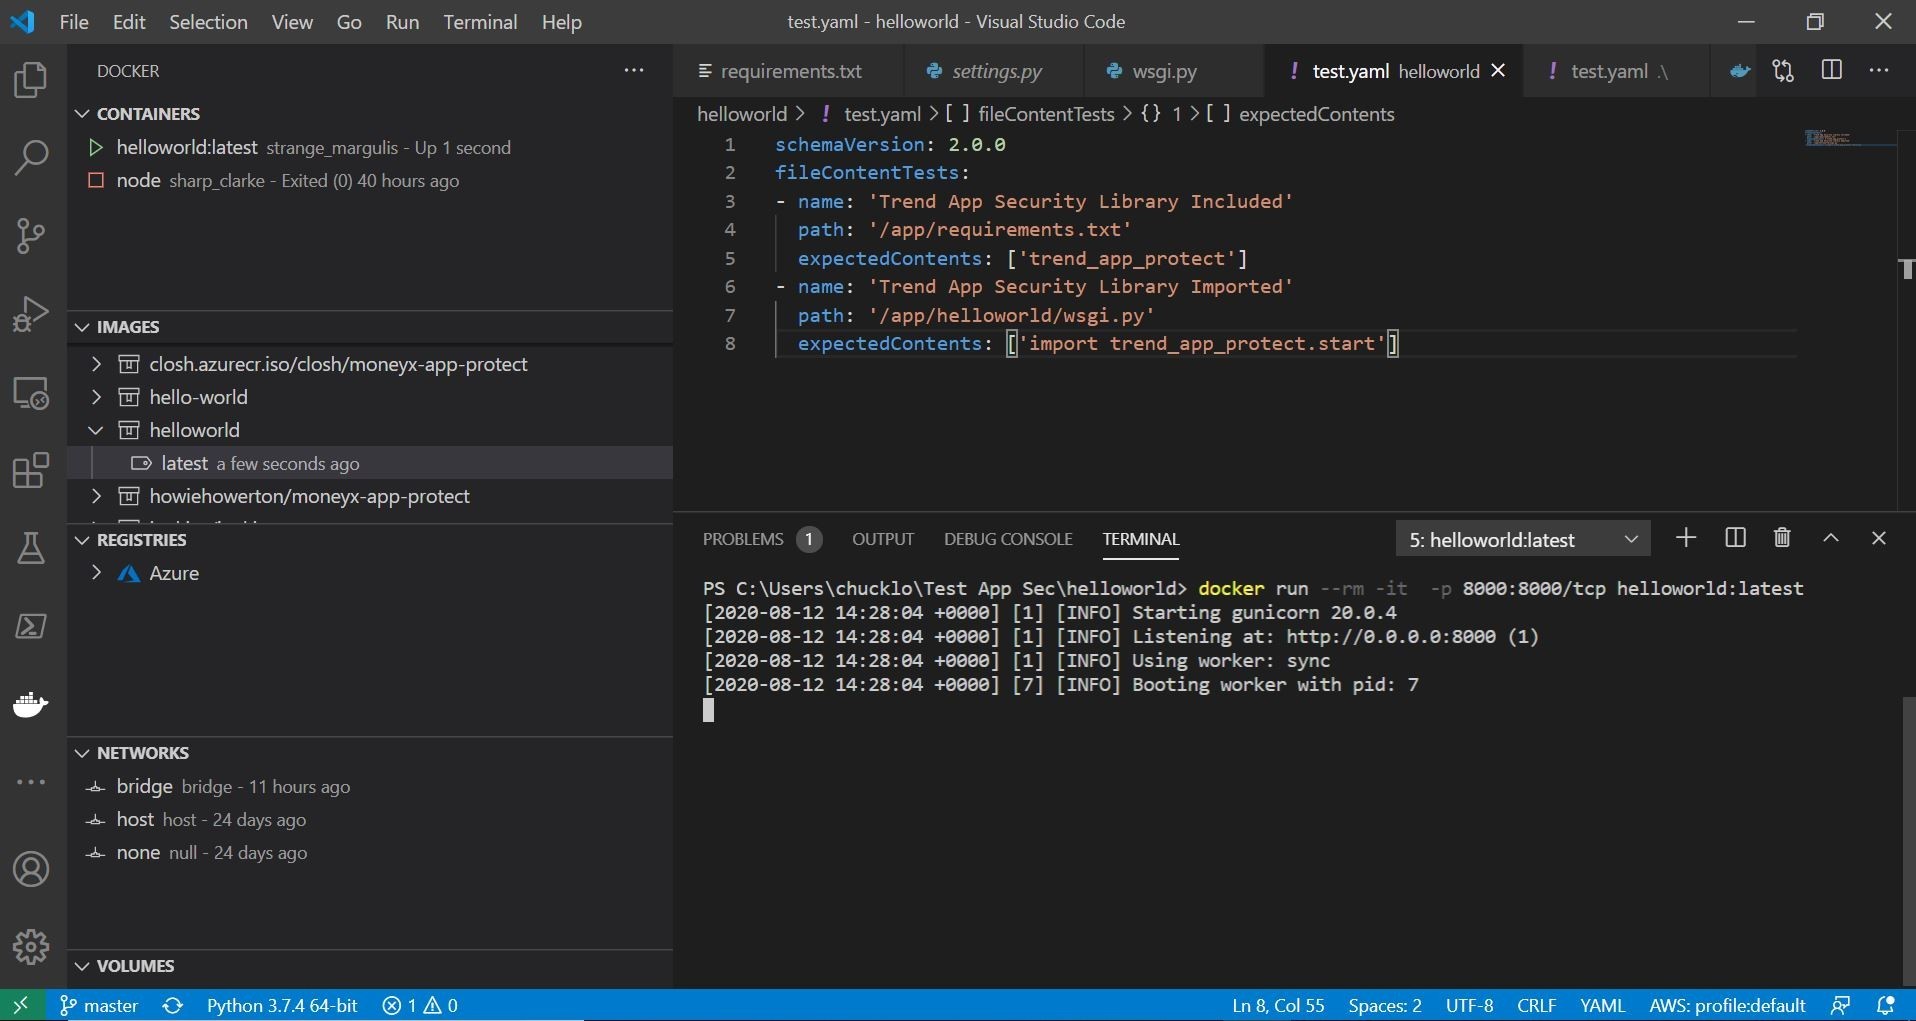
Task: Click the Docker whale icon in editor toolbar
Action: click(1740, 71)
